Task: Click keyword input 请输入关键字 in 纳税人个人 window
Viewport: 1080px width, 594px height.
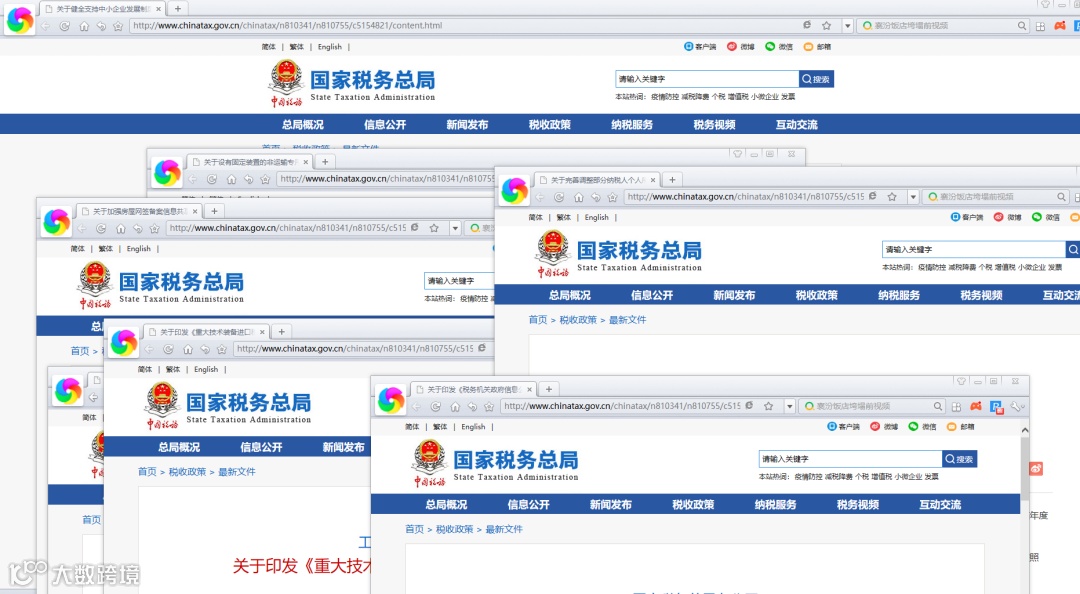Action: (973, 249)
